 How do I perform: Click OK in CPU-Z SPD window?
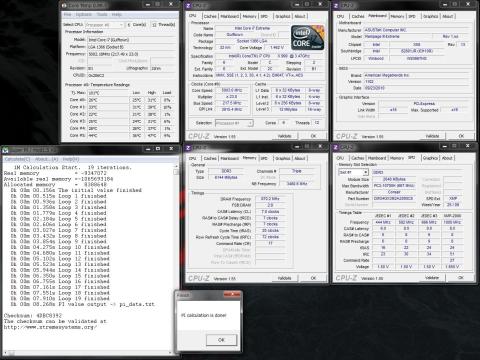tap(461, 278)
